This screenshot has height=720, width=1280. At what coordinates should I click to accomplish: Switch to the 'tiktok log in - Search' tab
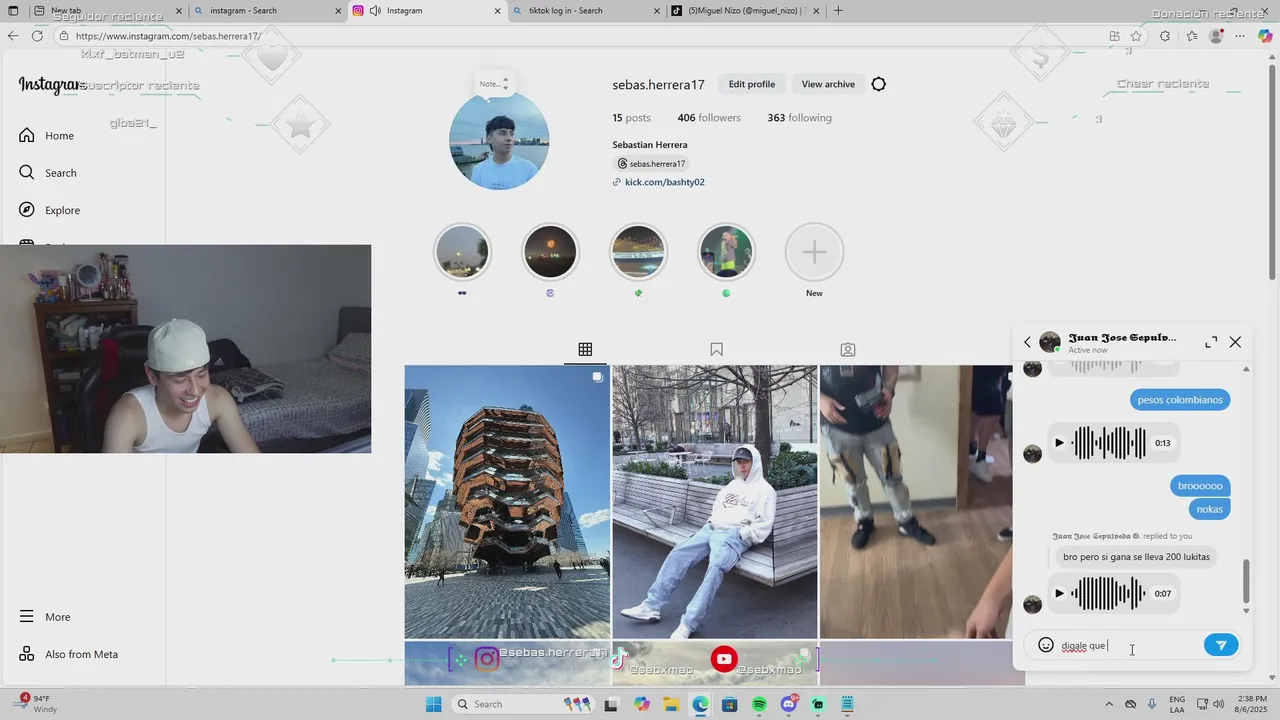pos(585,11)
